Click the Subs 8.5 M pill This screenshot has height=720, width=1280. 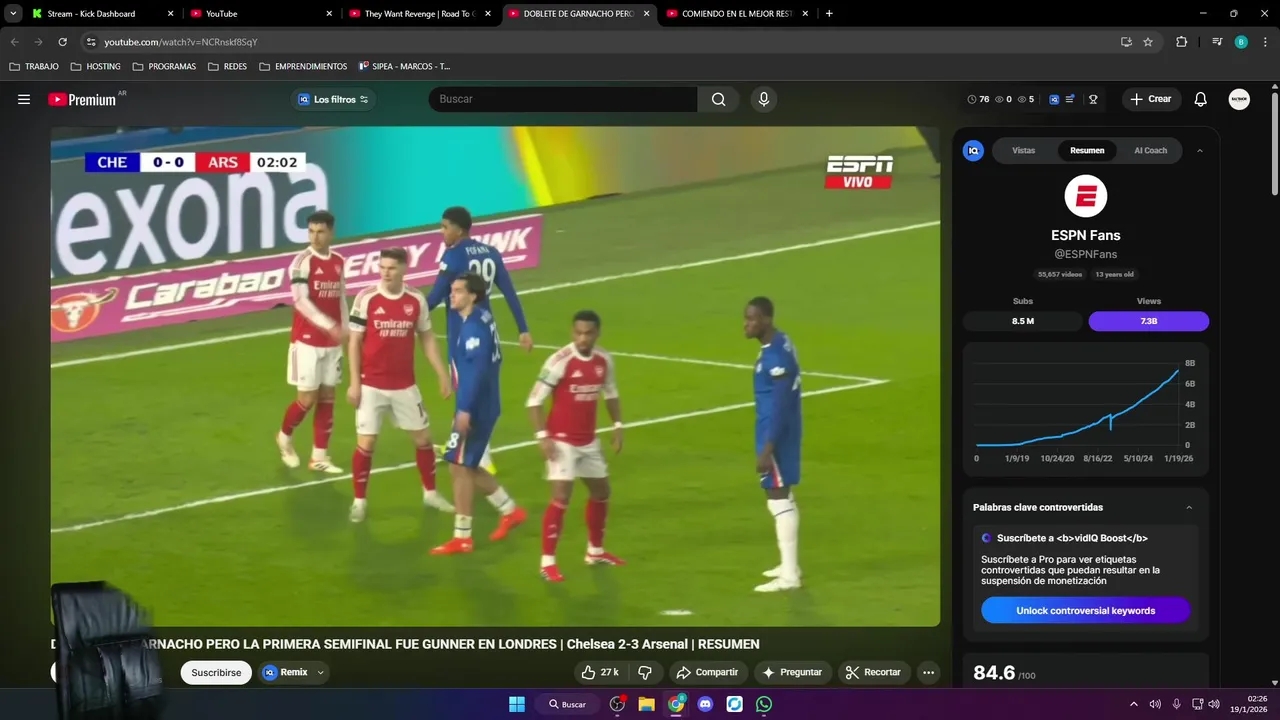(1023, 321)
